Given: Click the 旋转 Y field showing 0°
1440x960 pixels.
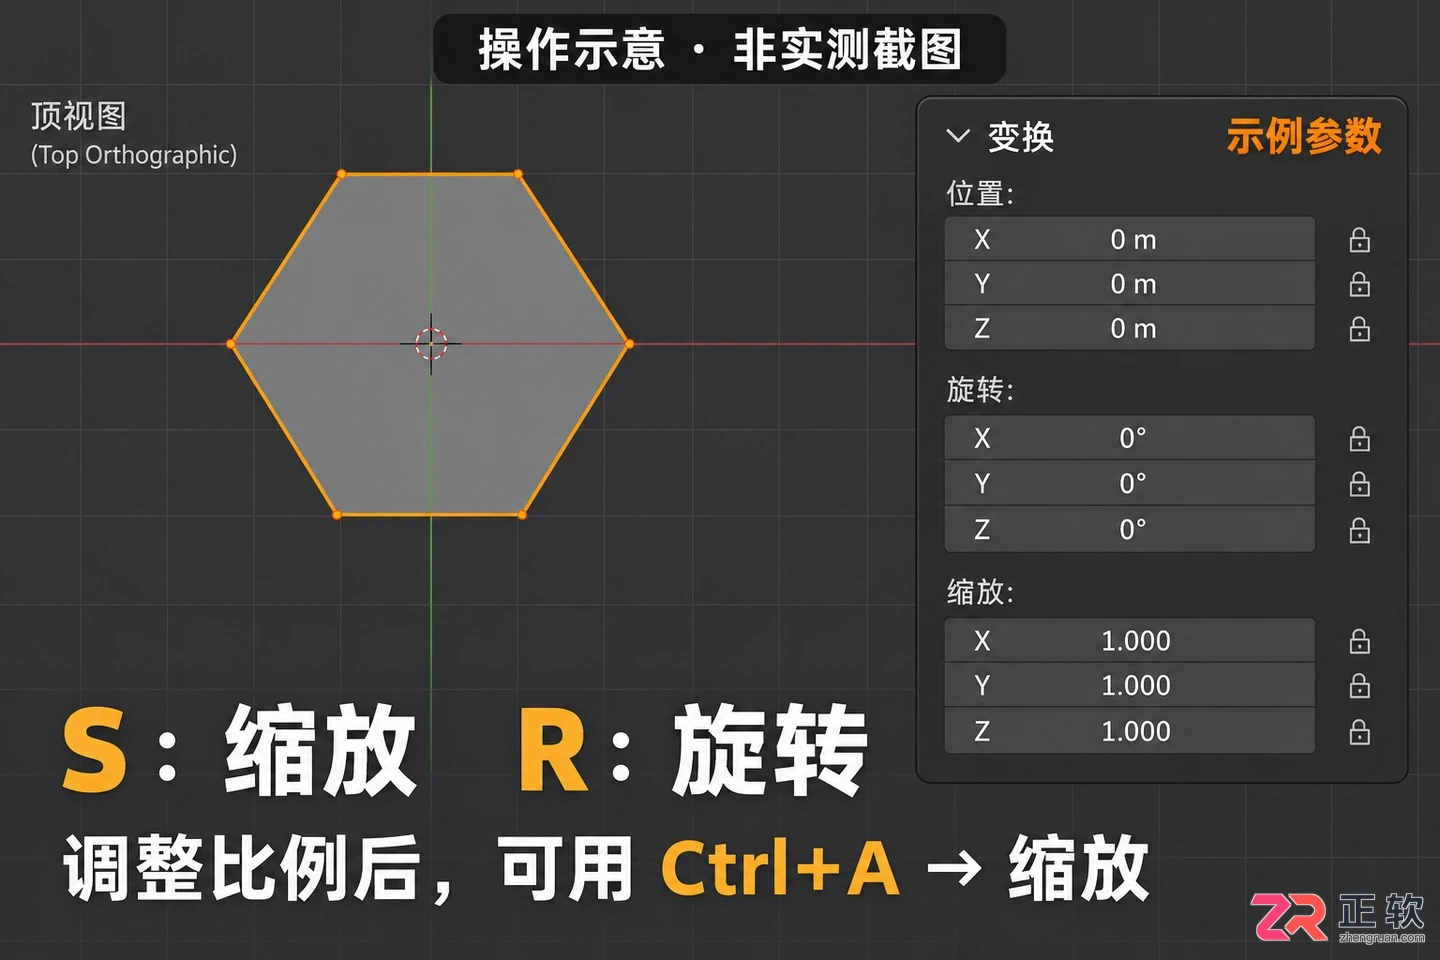Looking at the screenshot, I should pos(1130,483).
